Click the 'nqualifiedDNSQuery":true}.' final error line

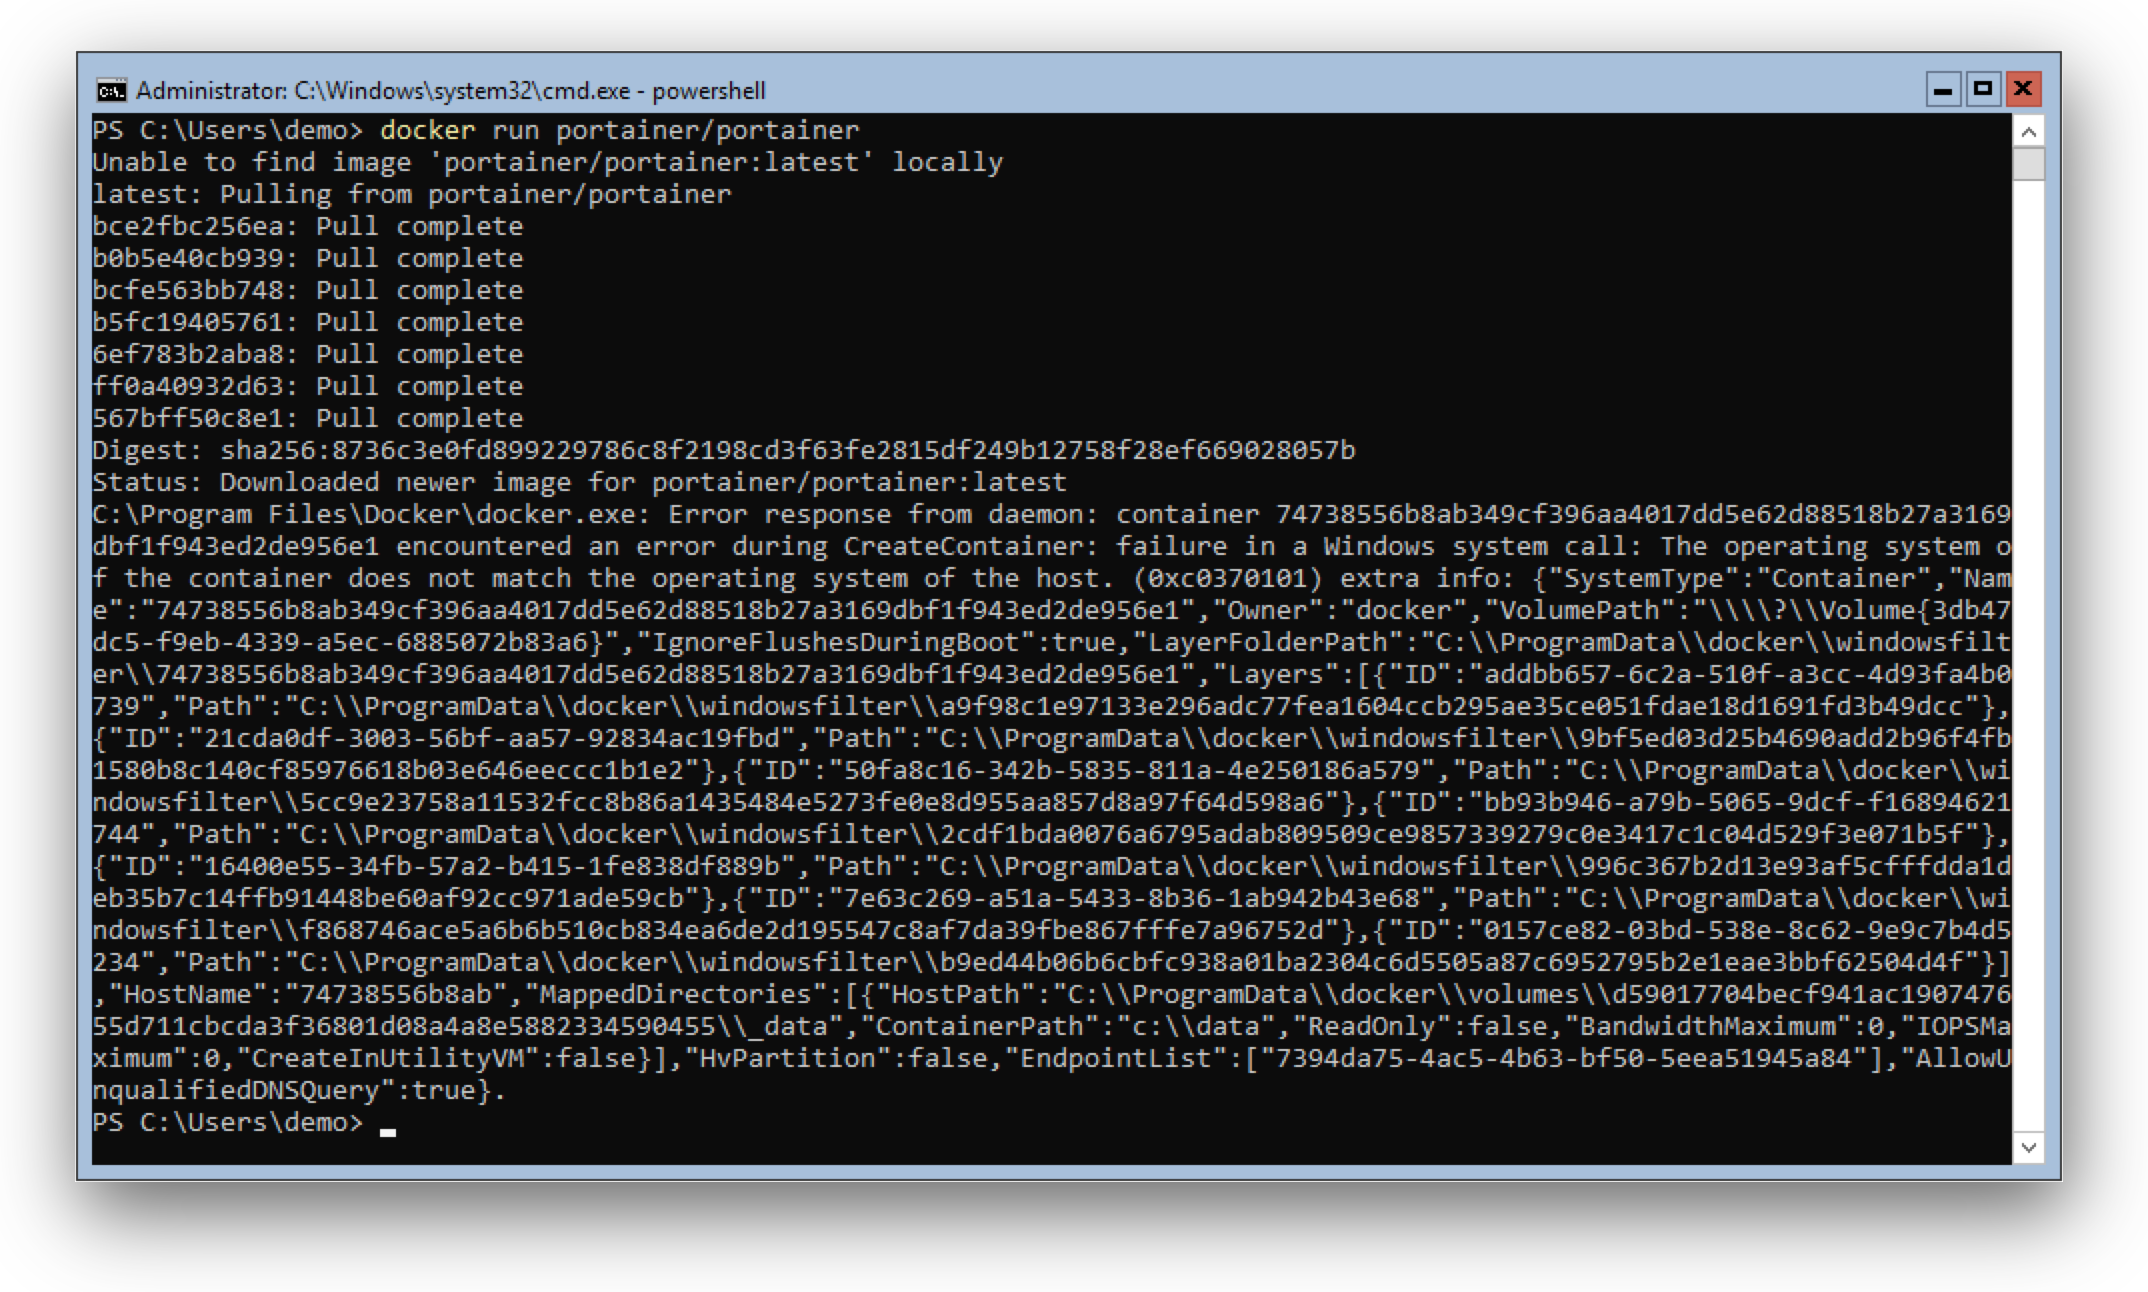[x=299, y=1090]
